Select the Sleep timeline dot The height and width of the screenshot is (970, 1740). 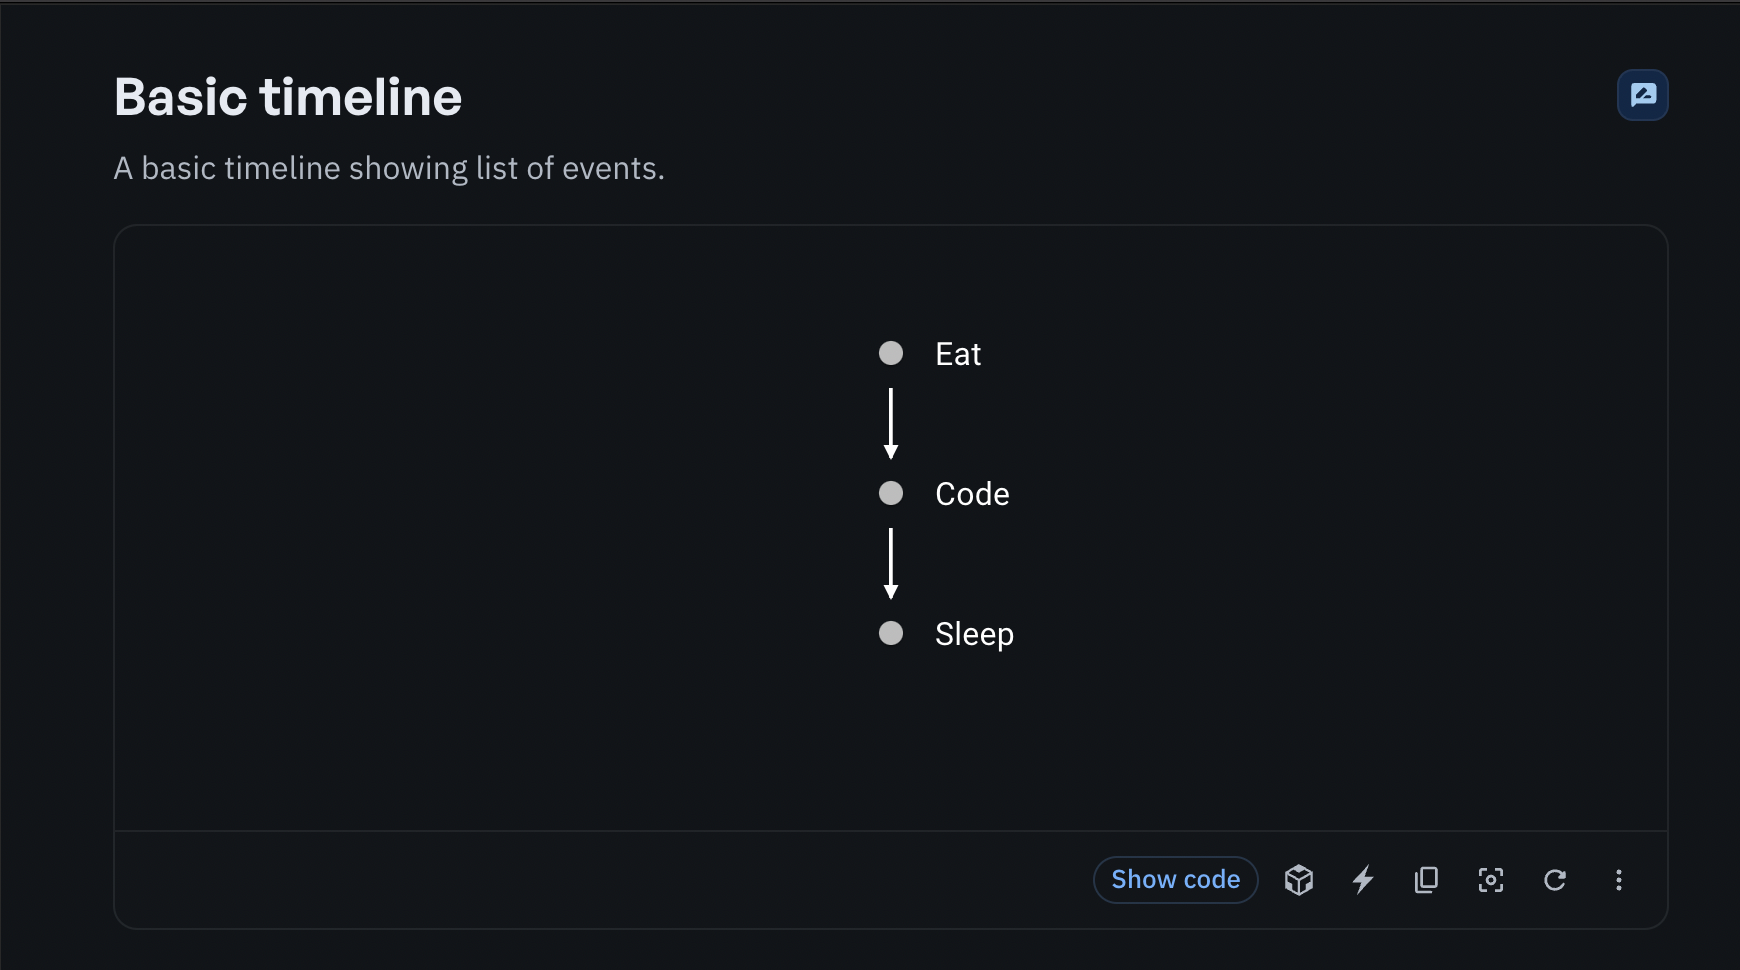pyautogui.click(x=891, y=633)
